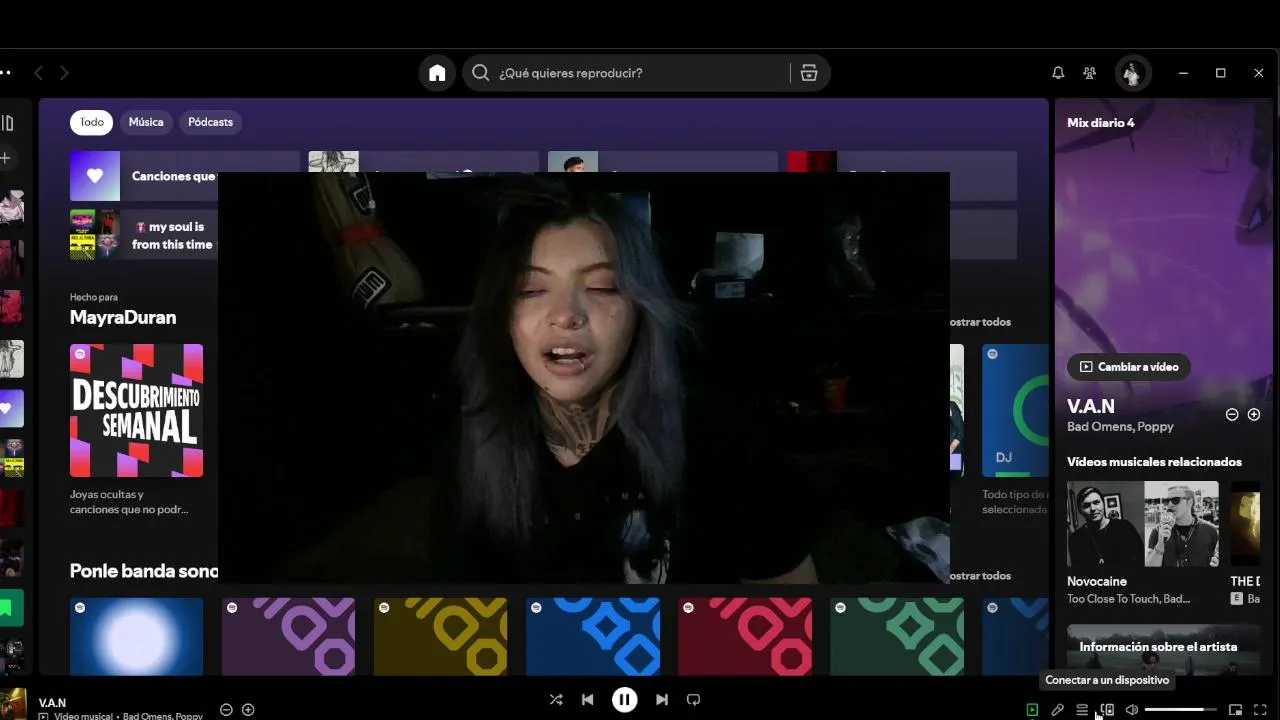Click V.A.N song title in bottom bar
Screen dimensions: 1280x720
coord(52,703)
